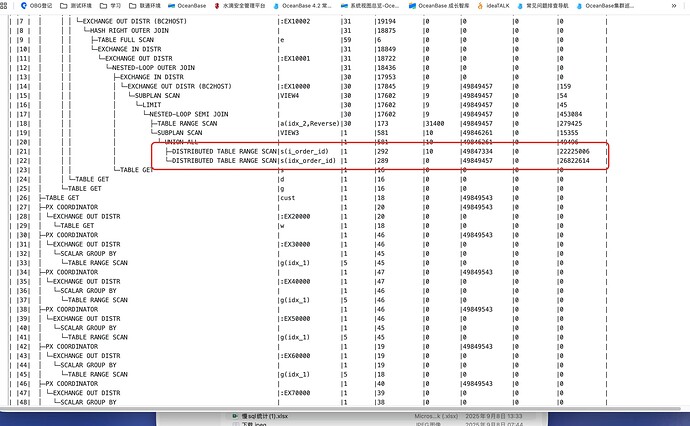Click the :EX10000 name cell
Image resolution: width=690 pixels, height=426 pixels.
[x=295, y=86]
